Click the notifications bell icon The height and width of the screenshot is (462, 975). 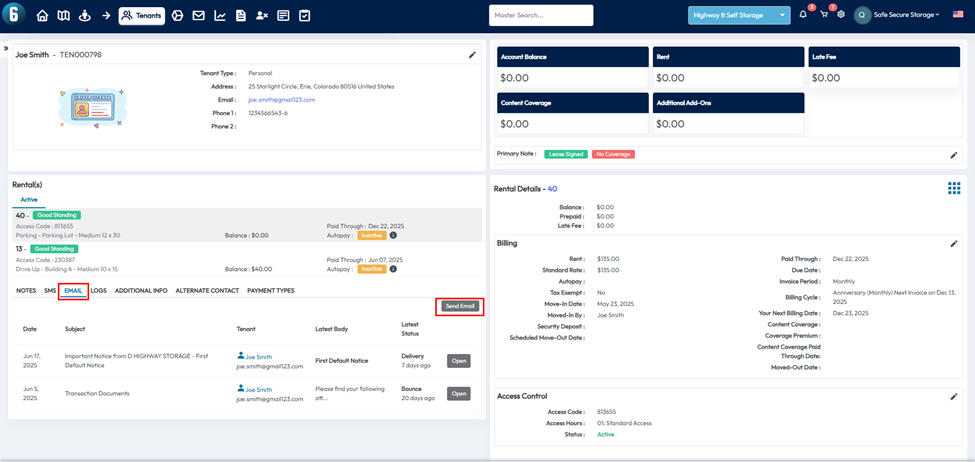[802, 15]
